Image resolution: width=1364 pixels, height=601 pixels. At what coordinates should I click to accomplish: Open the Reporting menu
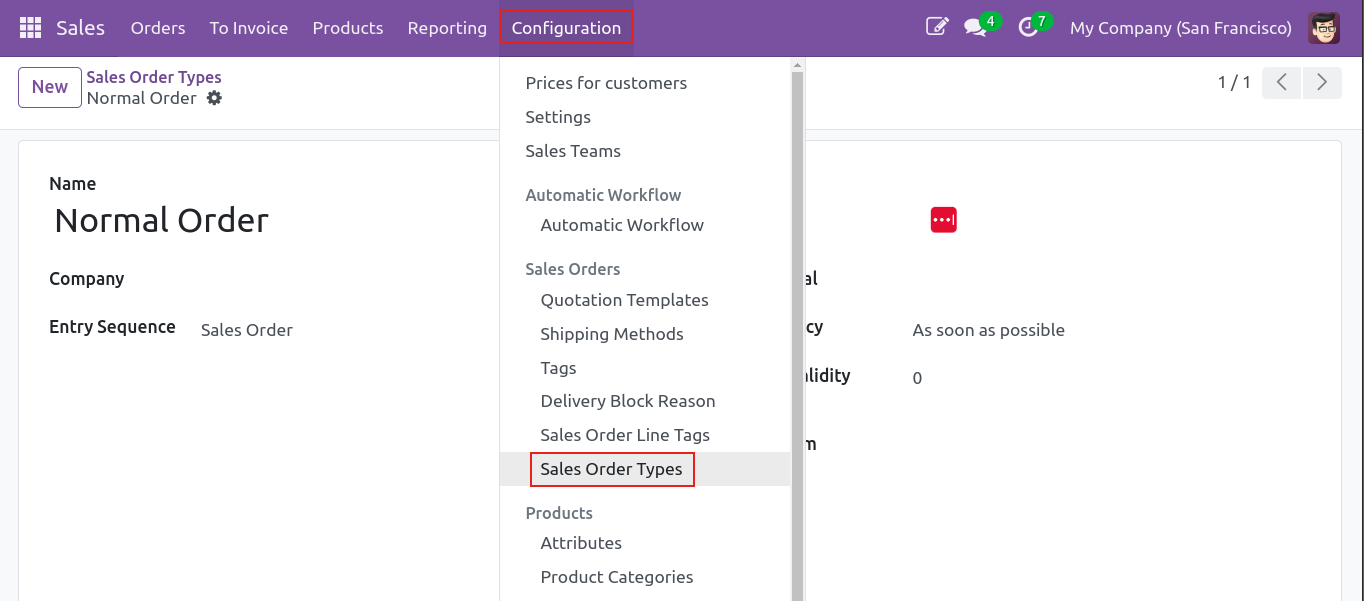click(447, 28)
